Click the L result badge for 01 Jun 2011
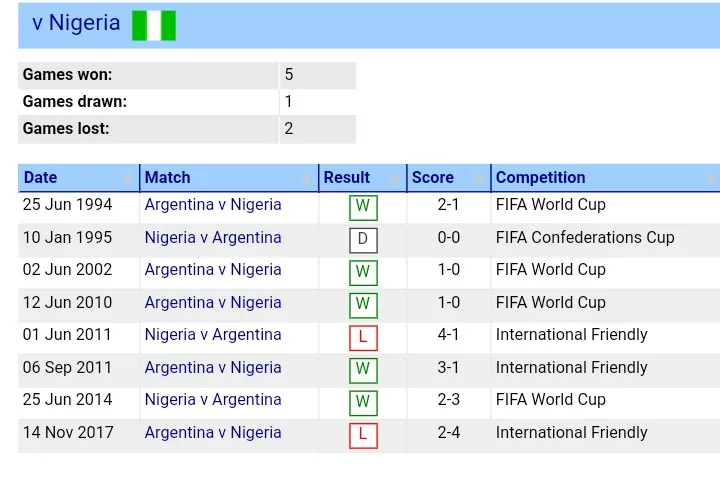 coord(363,338)
